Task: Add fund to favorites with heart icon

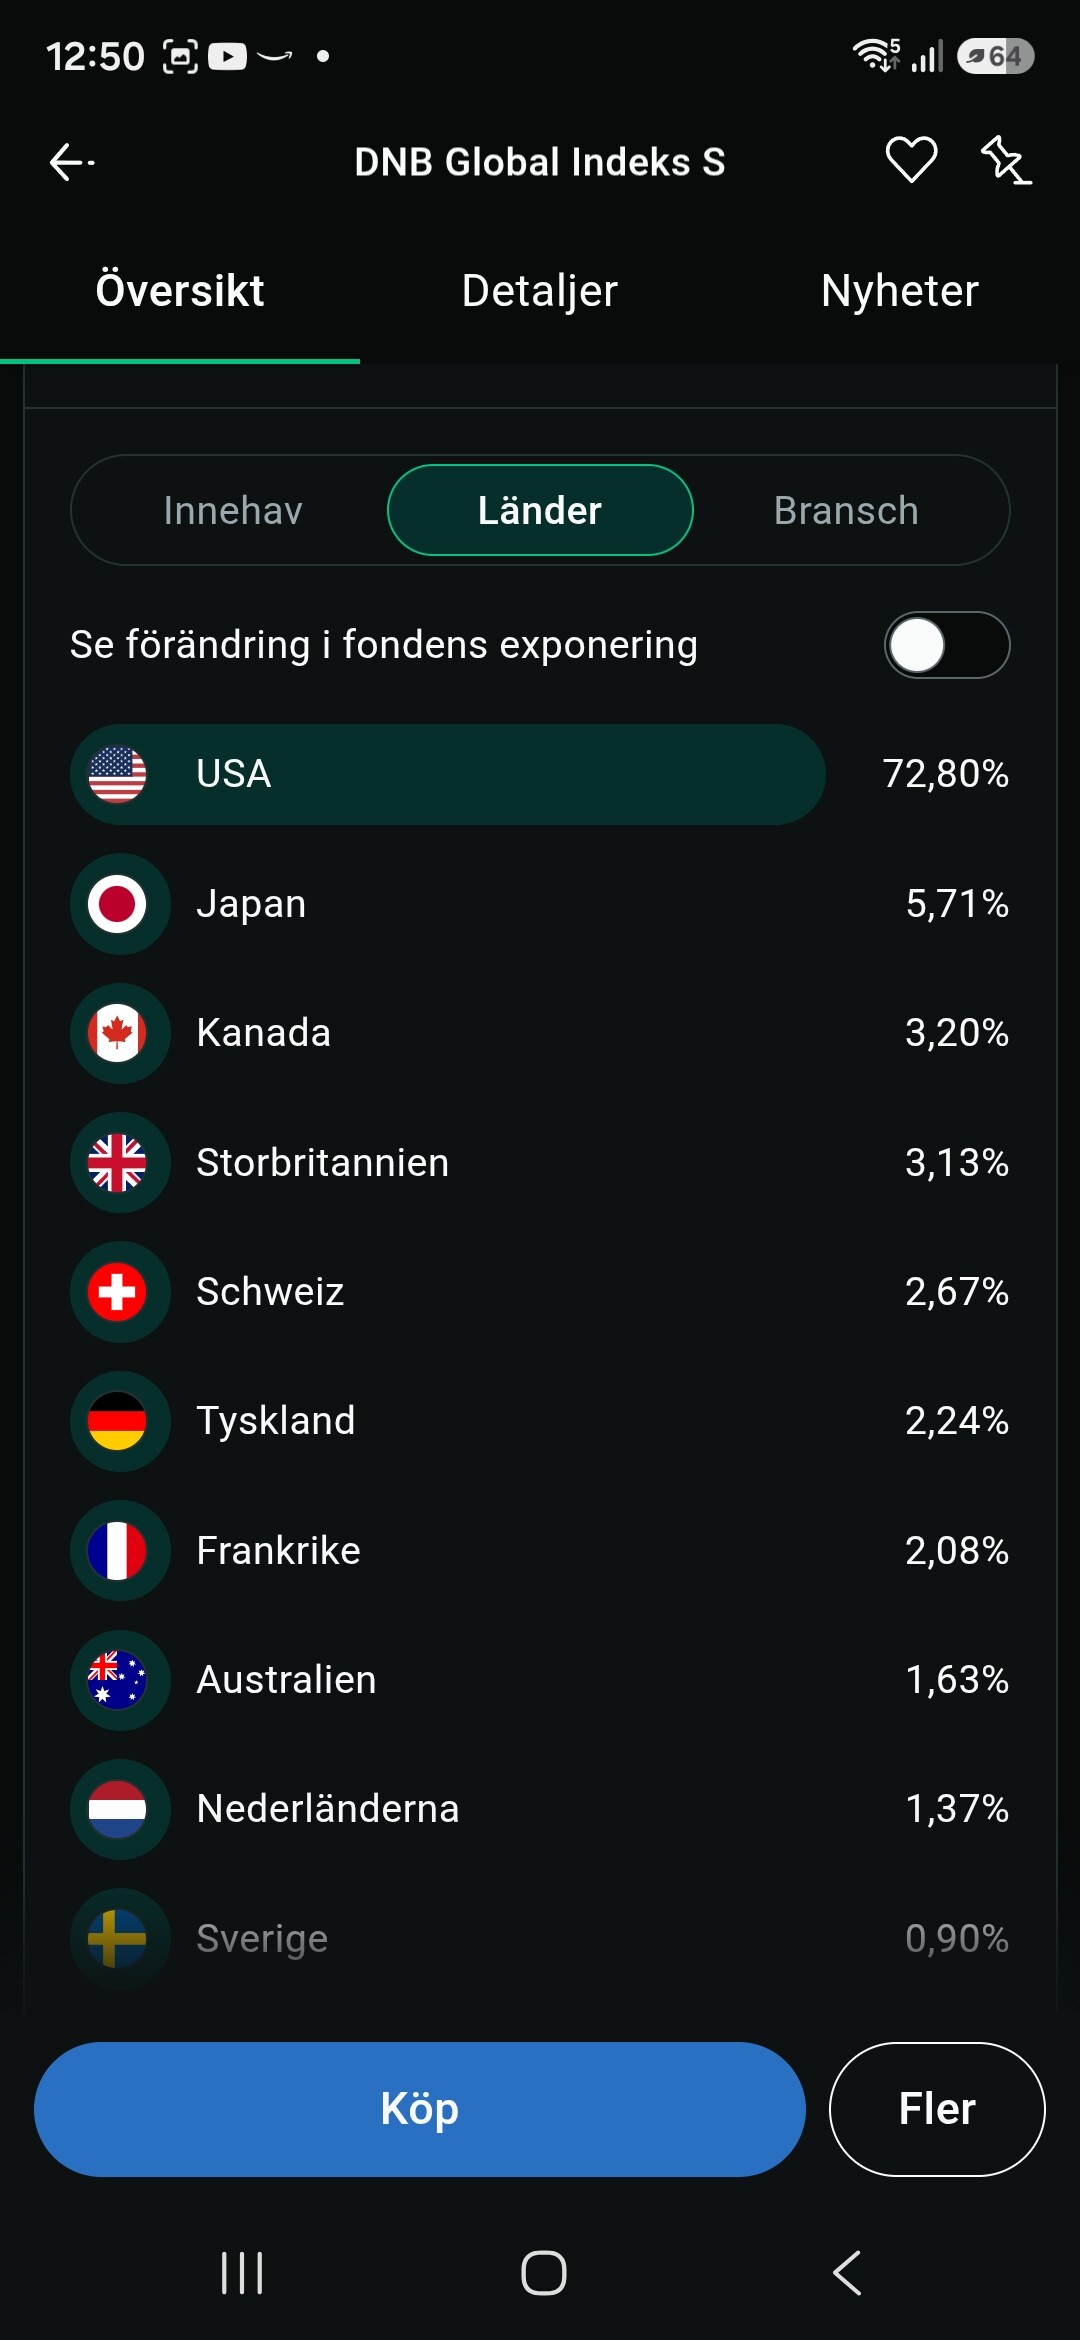Action: click(x=911, y=160)
